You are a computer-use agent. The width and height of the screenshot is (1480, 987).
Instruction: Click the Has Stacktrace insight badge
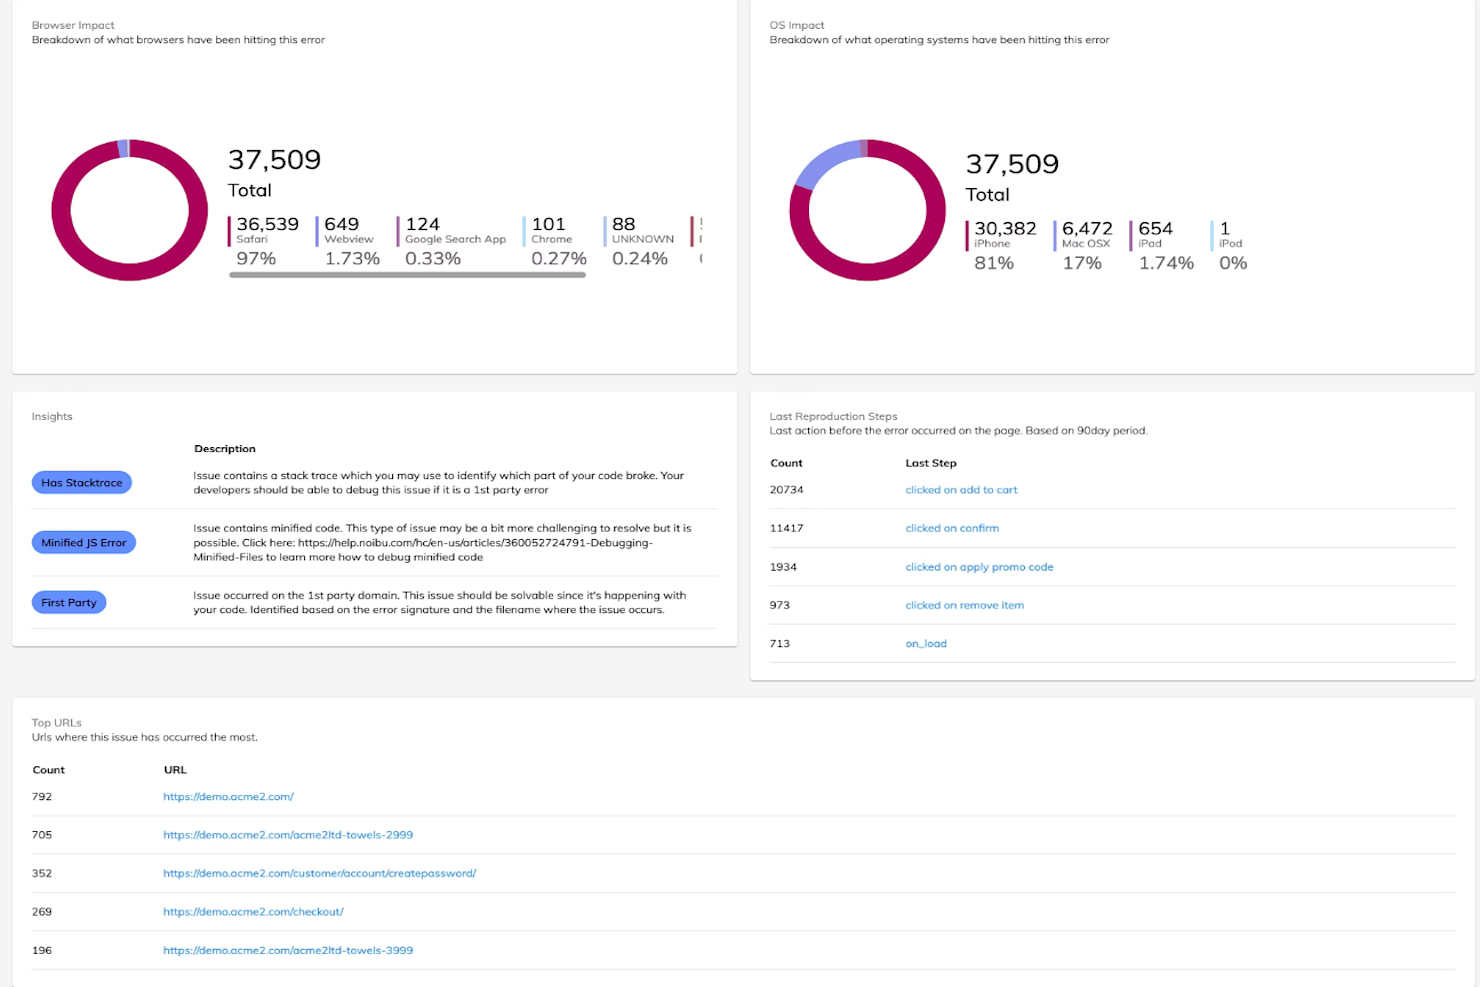click(81, 482)
